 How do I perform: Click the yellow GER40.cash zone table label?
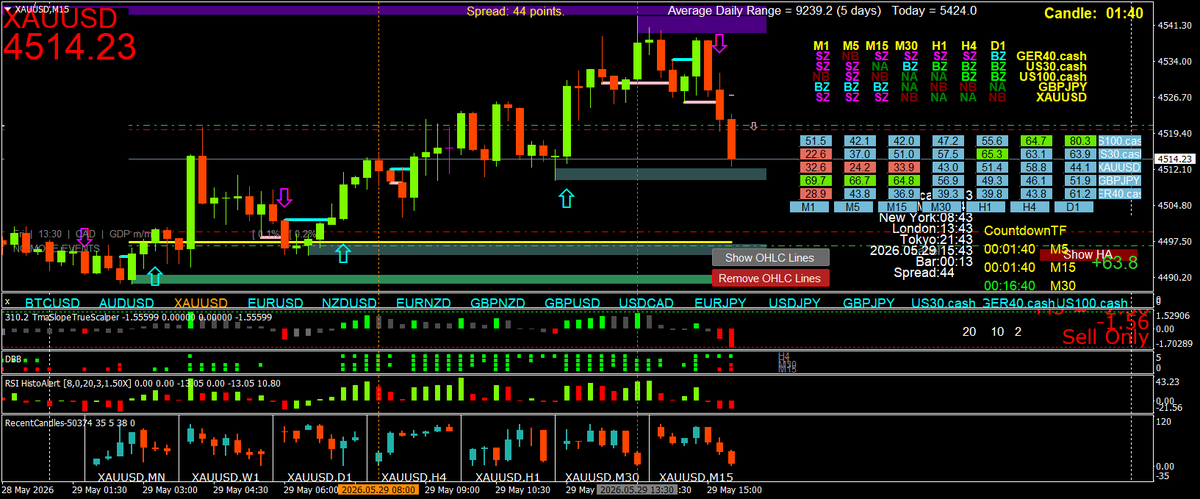point(1050,56)
